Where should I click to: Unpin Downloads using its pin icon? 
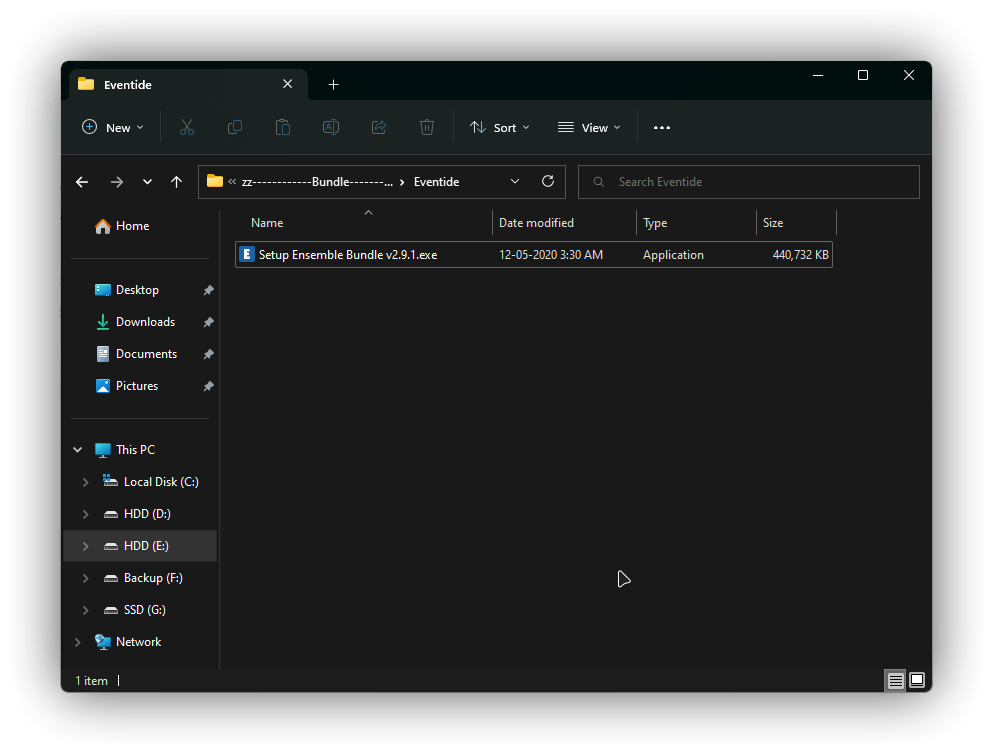click(208, 322)
